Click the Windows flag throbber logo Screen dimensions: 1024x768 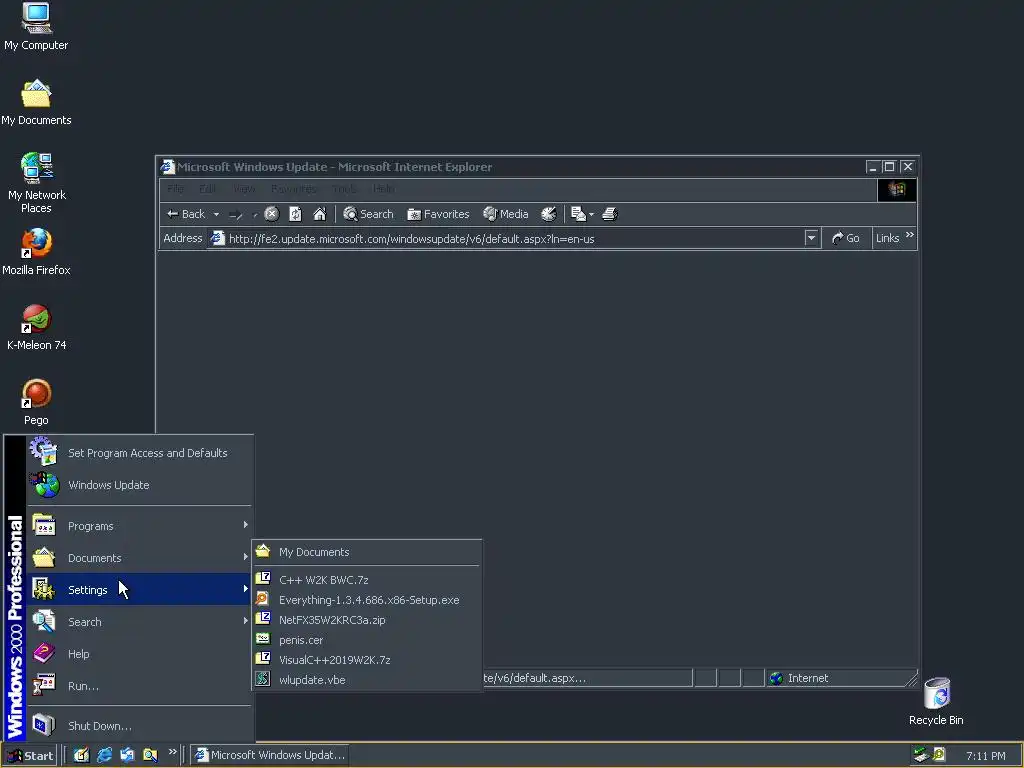pos(897,189)
